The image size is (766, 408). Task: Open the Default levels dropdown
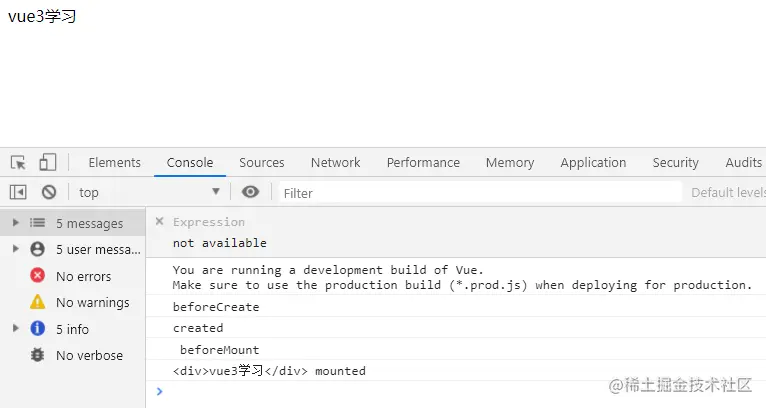(728, 193)
